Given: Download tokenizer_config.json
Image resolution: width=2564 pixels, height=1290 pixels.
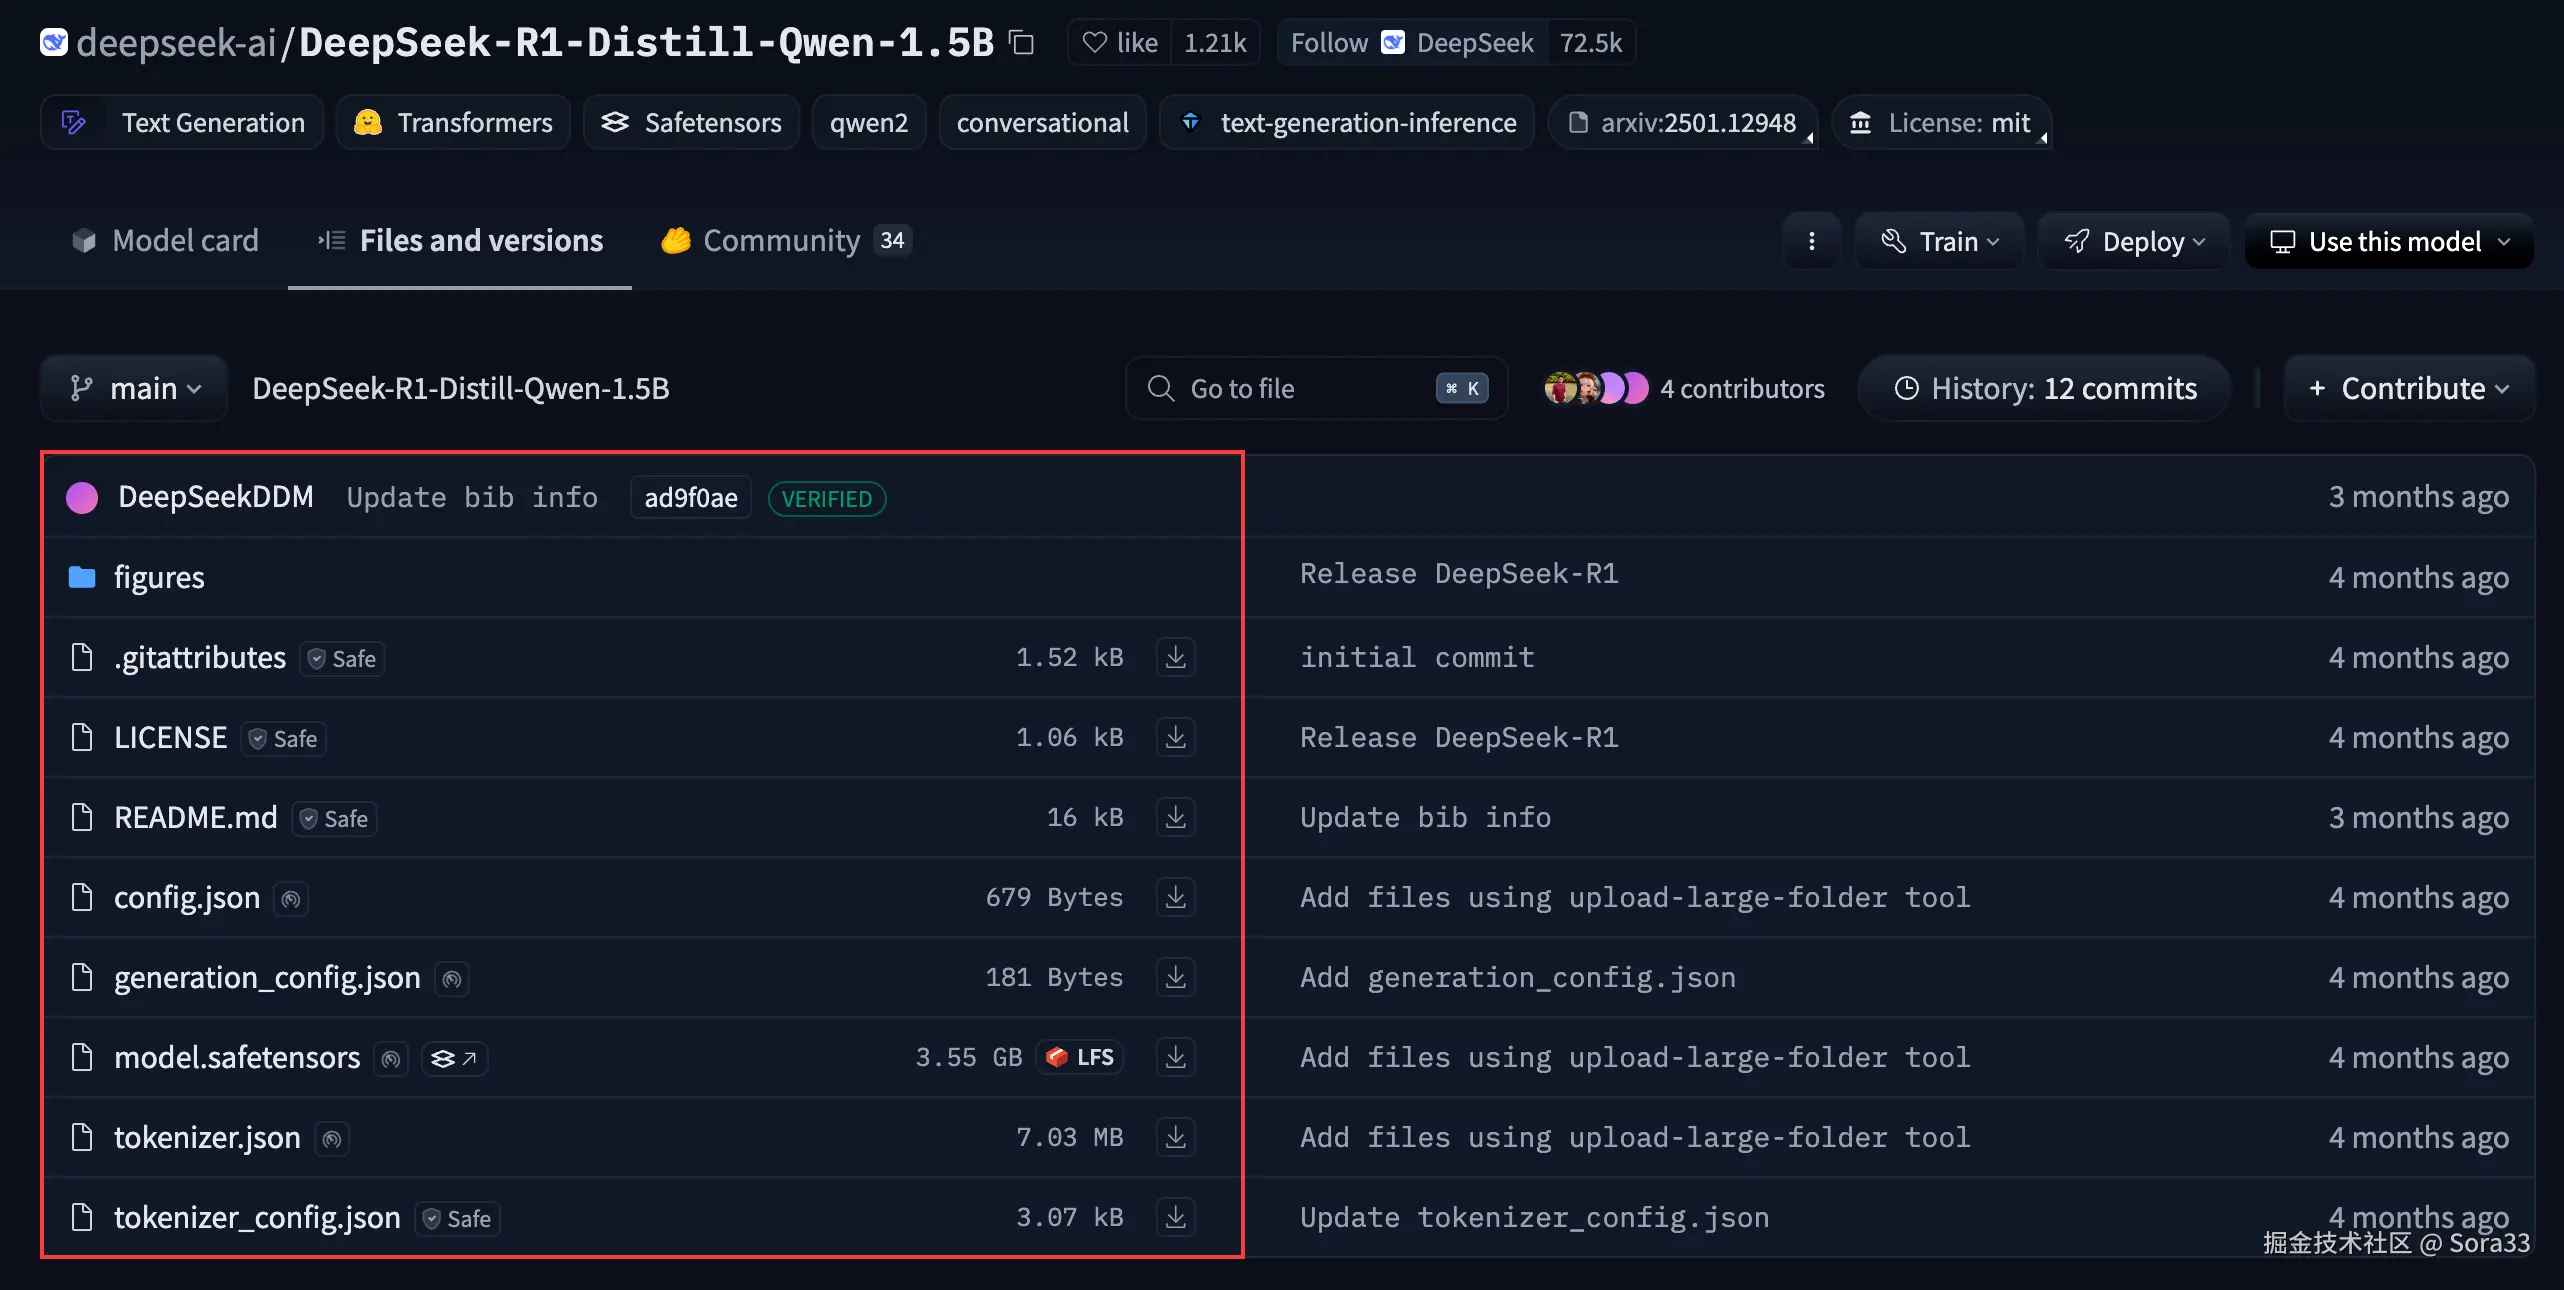Looking at the screenshot, I should pyautogui.click(x=1176, y=1218).
